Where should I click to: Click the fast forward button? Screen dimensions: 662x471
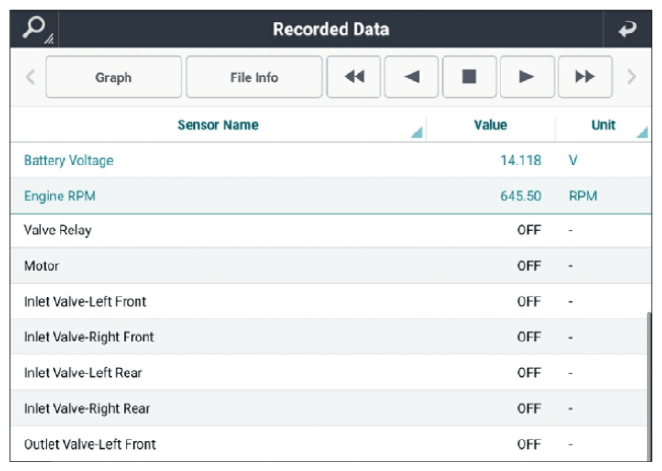pos(585,77)
